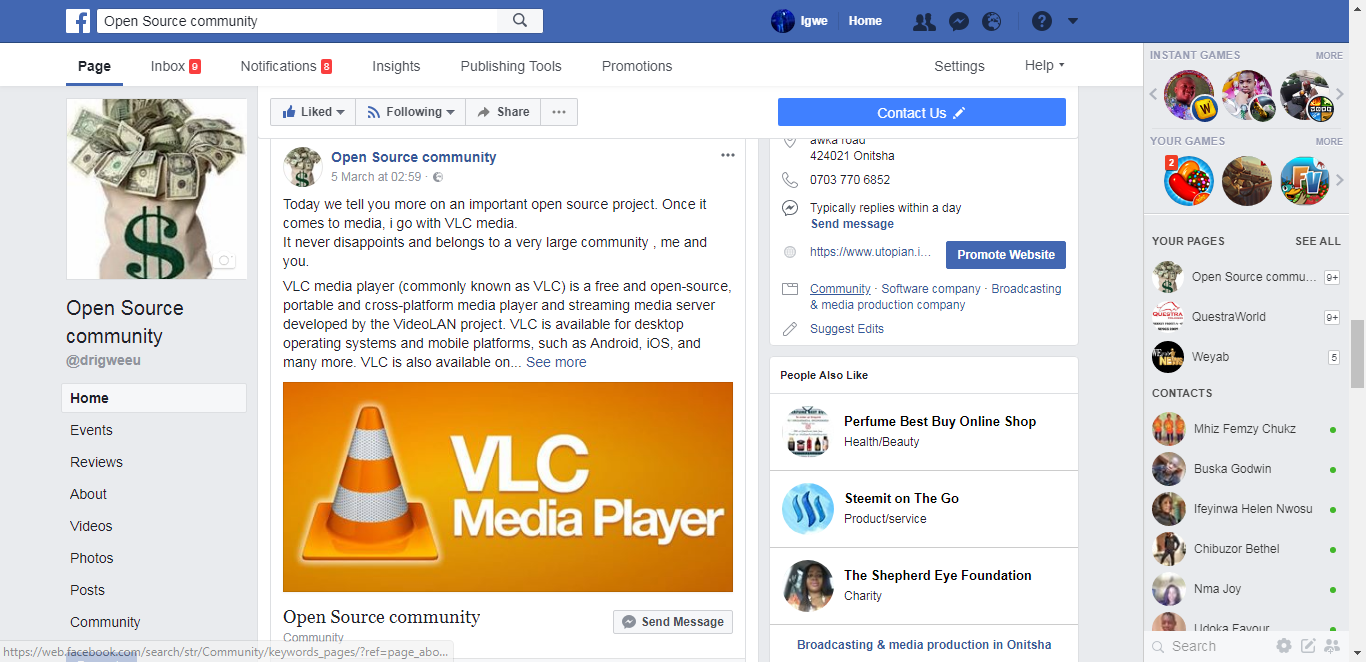
Task: Open chat with Mhiz Femzy Chukz
Action: 1246,429
